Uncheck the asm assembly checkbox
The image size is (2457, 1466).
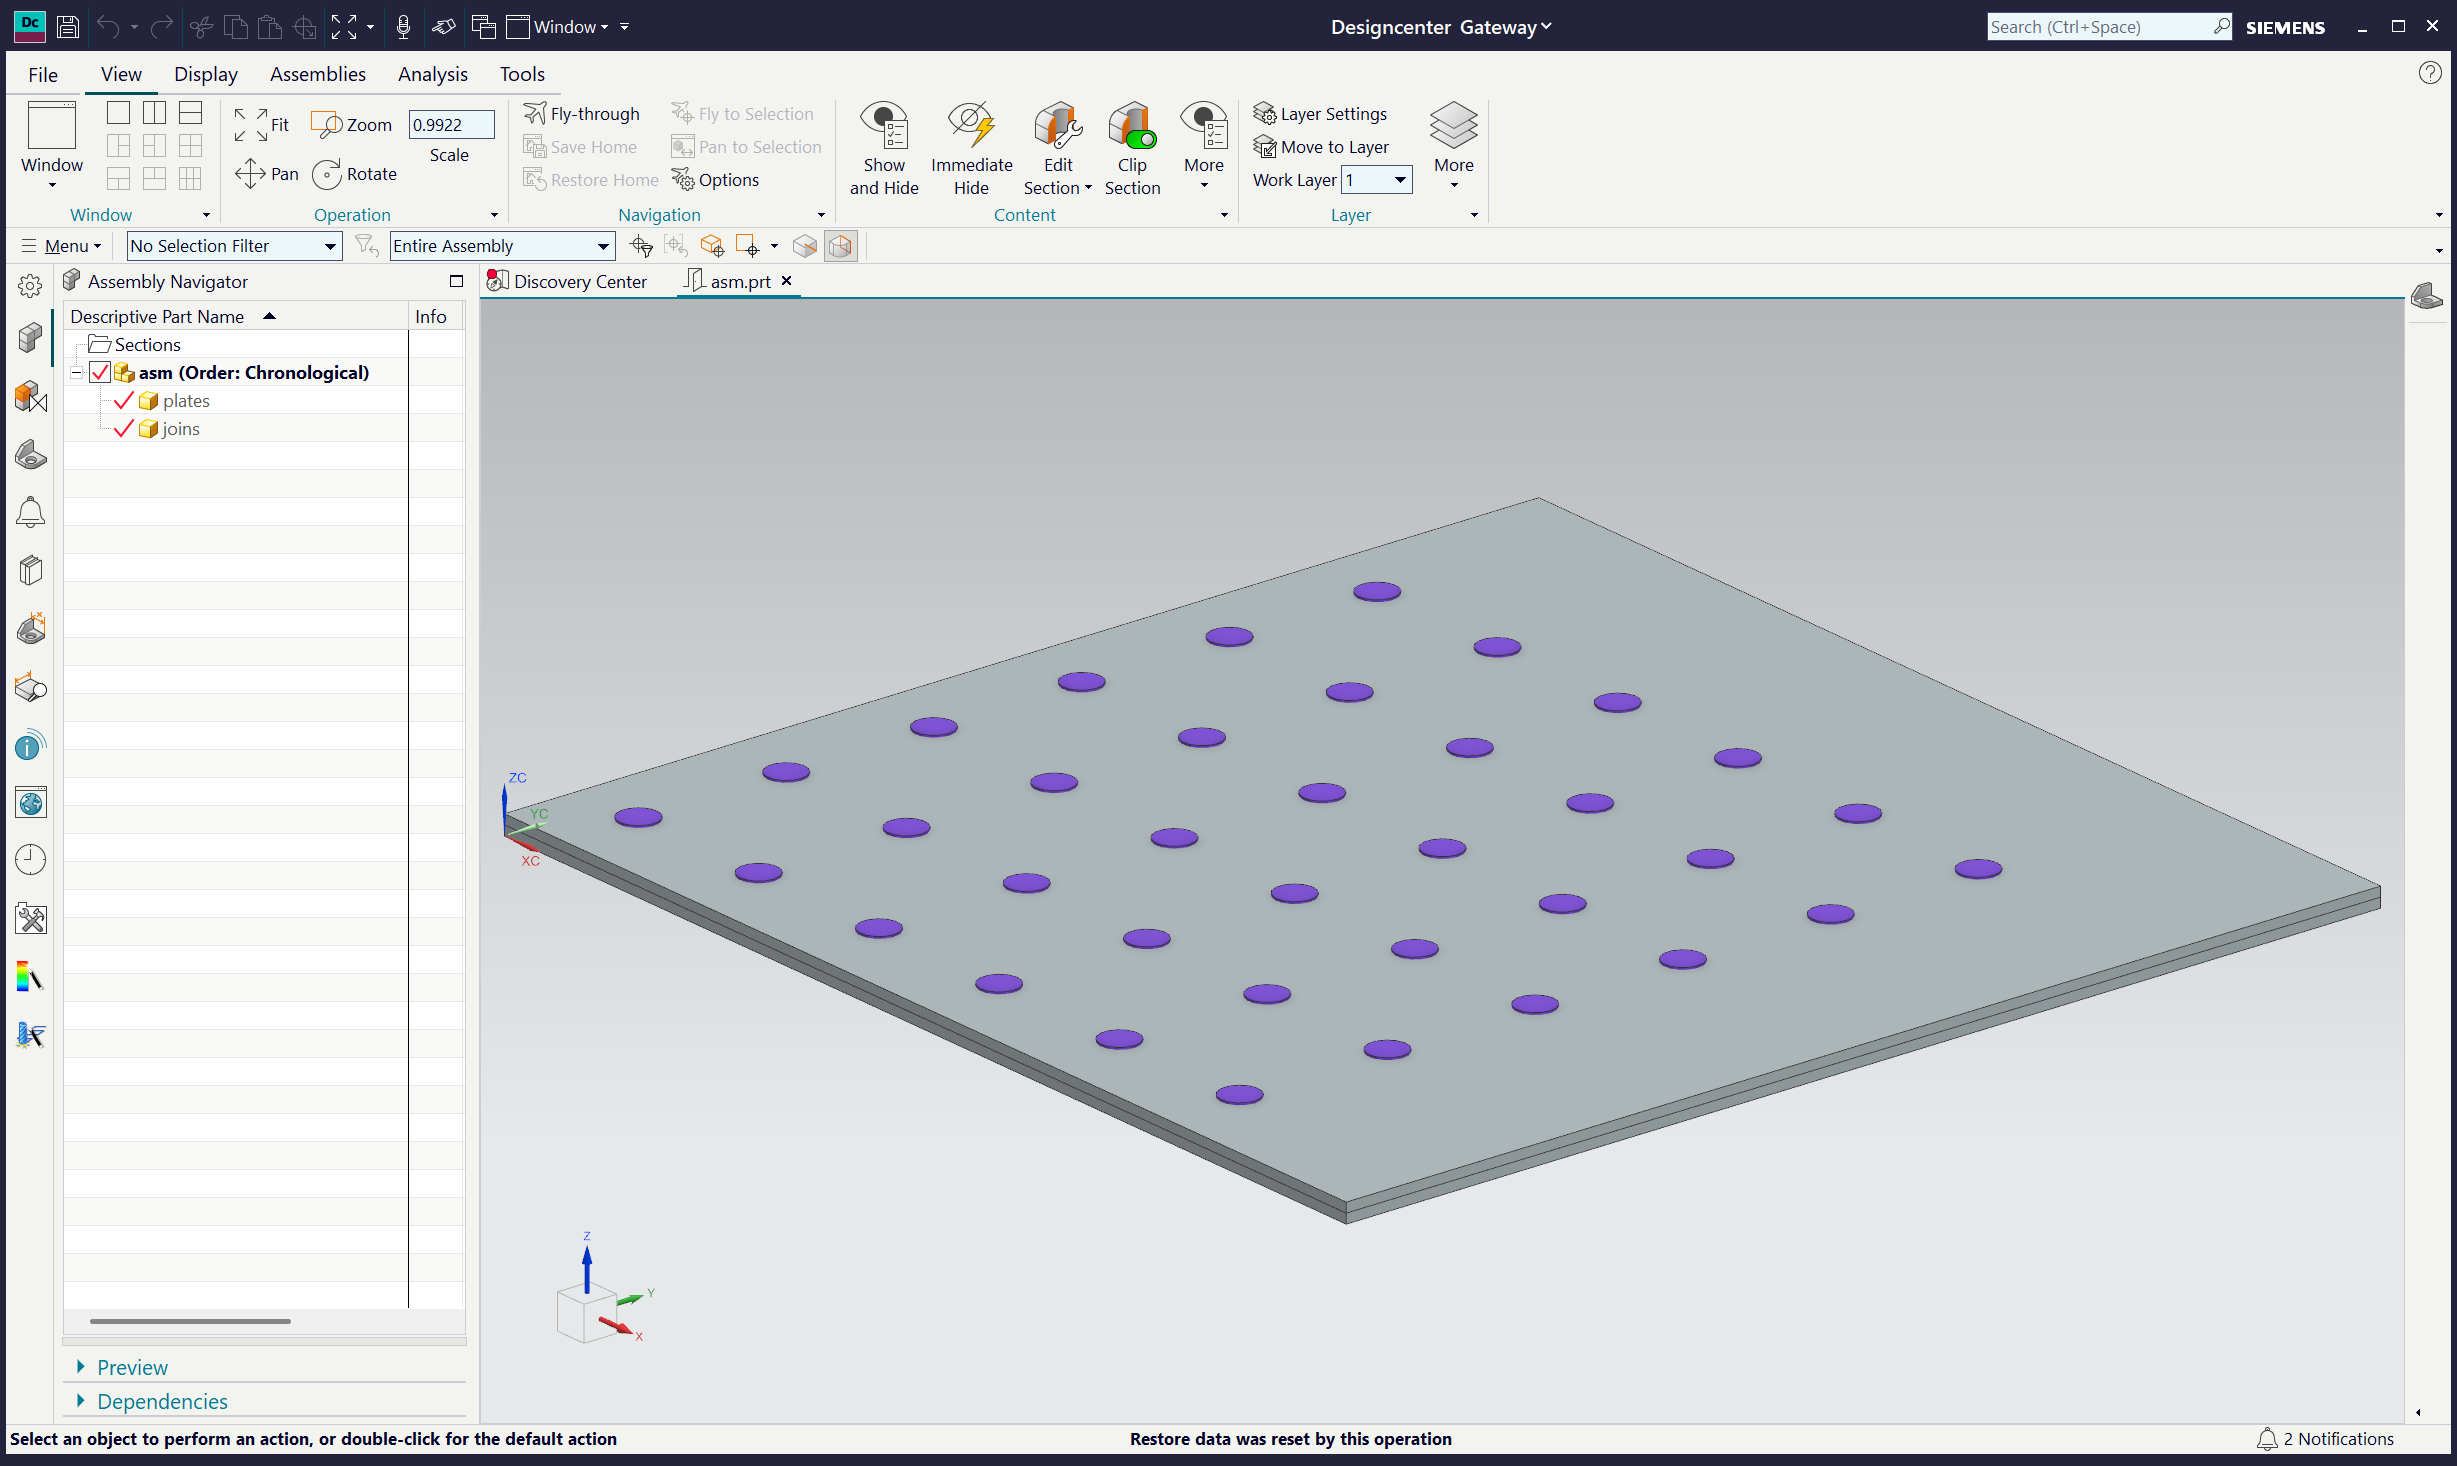pyautogui.click(x=100, y=373)
